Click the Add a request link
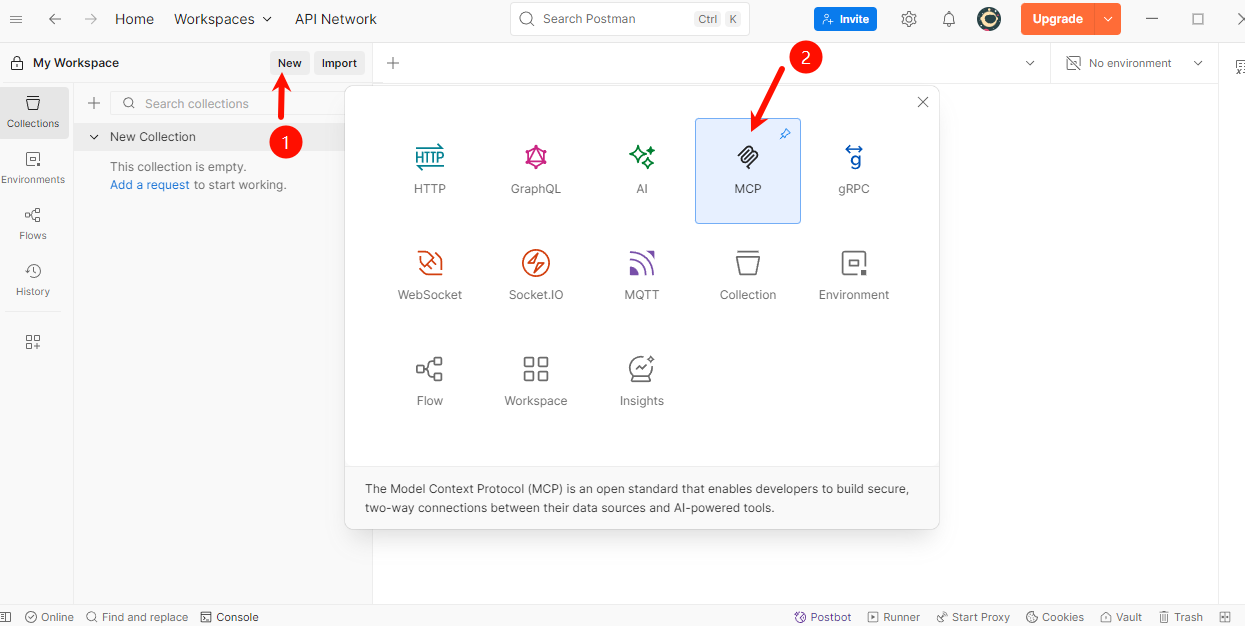Screen dimensions: 1245x626 point(150,185)
